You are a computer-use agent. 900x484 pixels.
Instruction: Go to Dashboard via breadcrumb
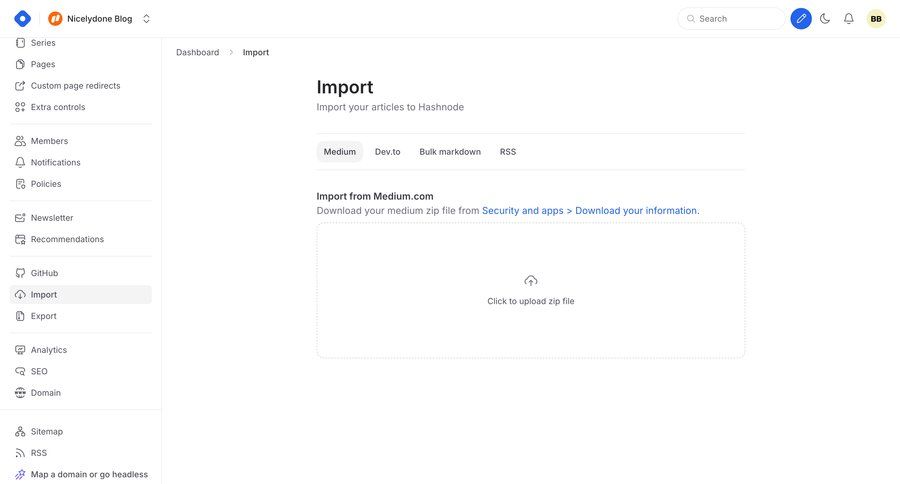[197, 52]
